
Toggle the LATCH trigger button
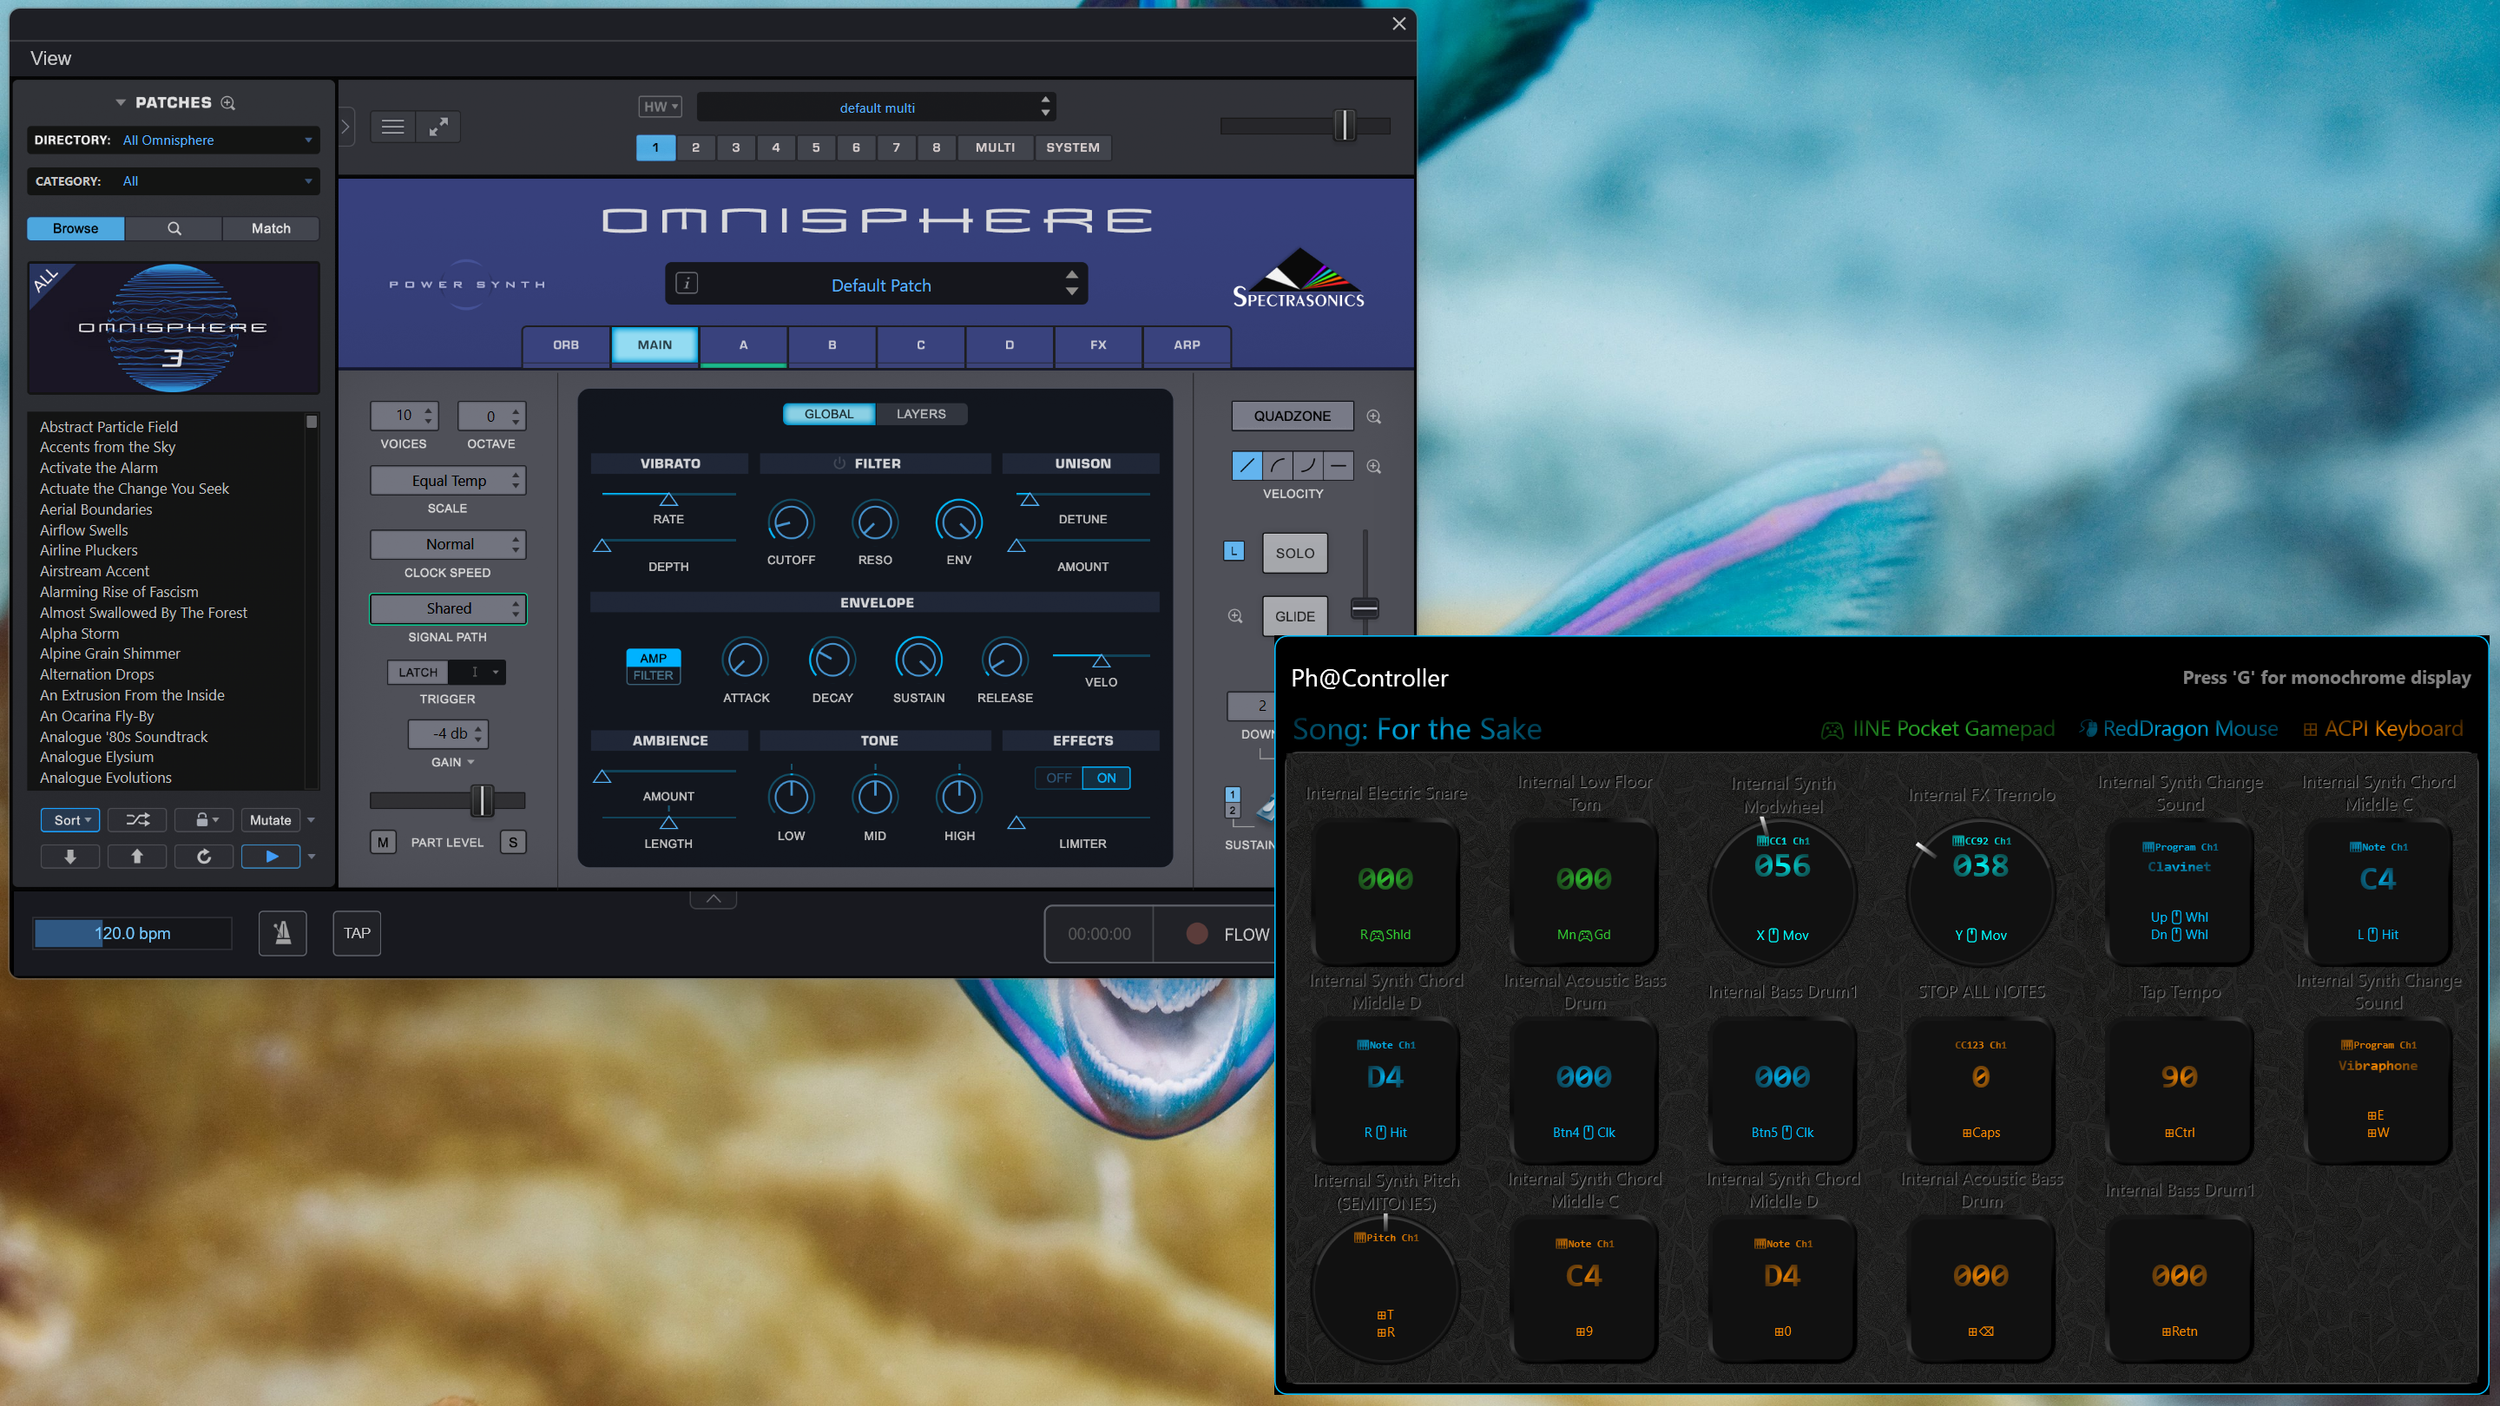click(x=418, y=673)
